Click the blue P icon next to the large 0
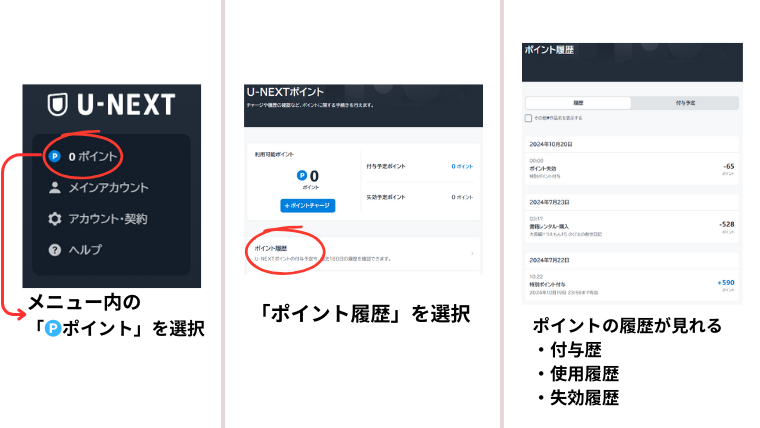The image size is (760, 428). pyautogui.click(x=302, y=175)
